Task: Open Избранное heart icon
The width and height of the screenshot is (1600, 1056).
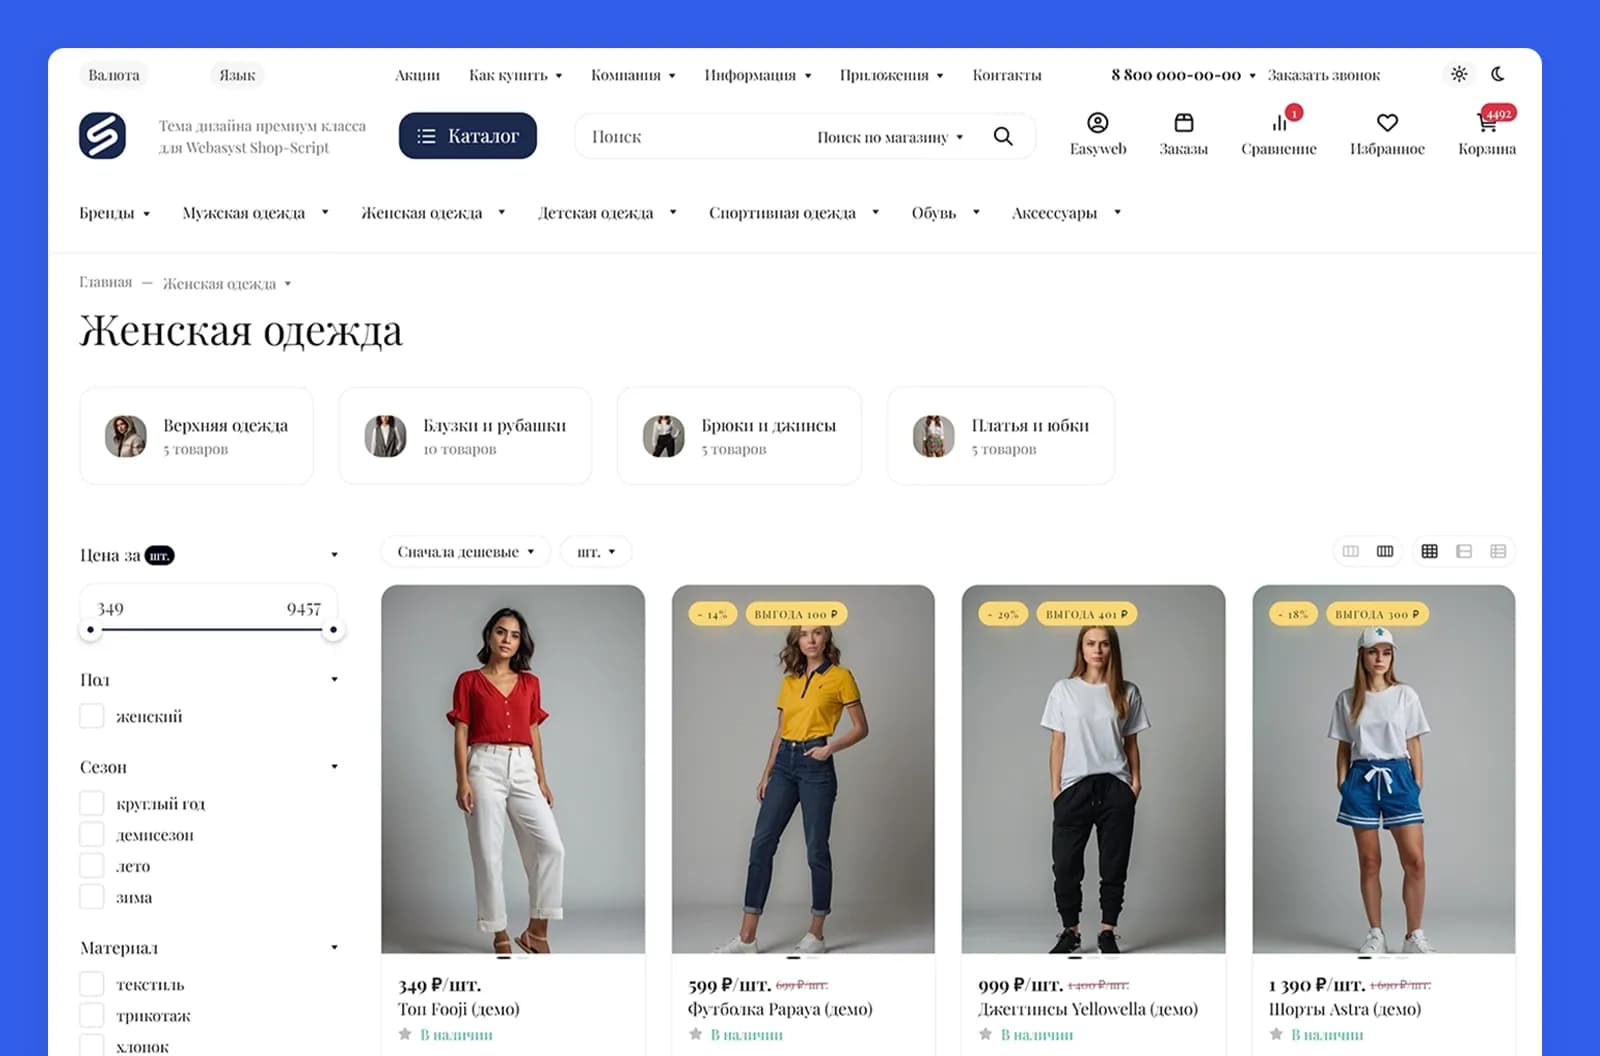Action: pyautogui.click(x=1387, y=123)
